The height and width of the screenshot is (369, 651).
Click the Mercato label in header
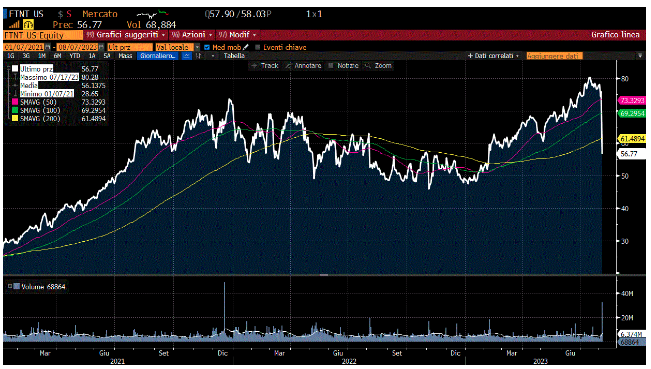click(x=100, y=14)
